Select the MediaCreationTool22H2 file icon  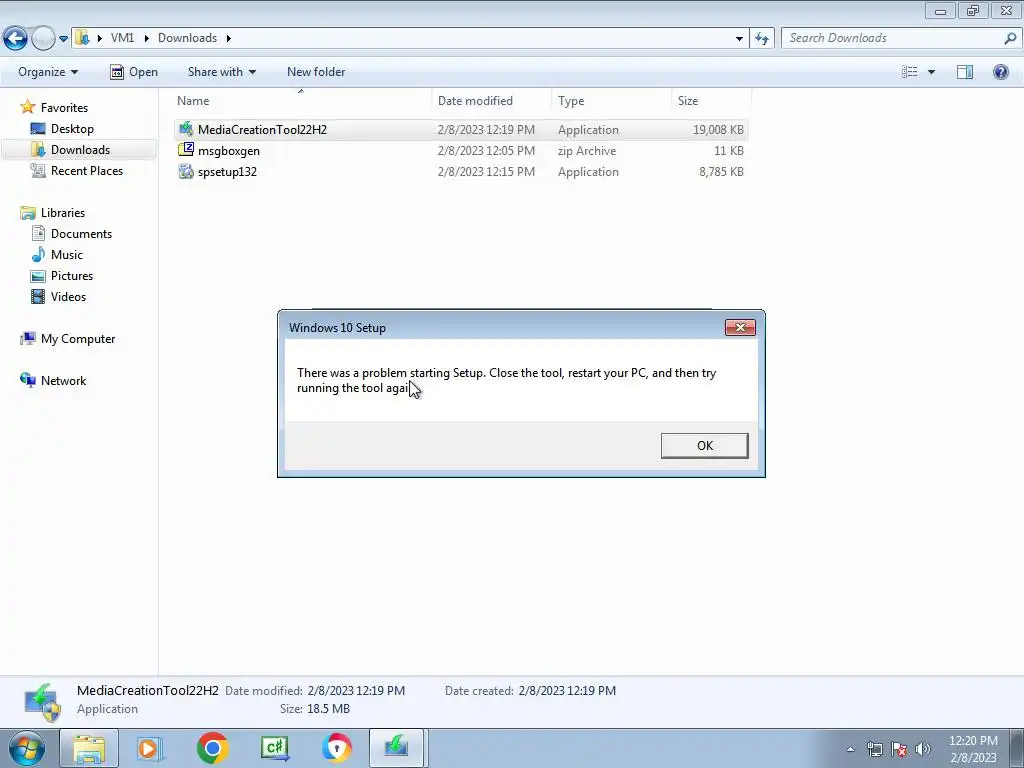click(186, 129)
